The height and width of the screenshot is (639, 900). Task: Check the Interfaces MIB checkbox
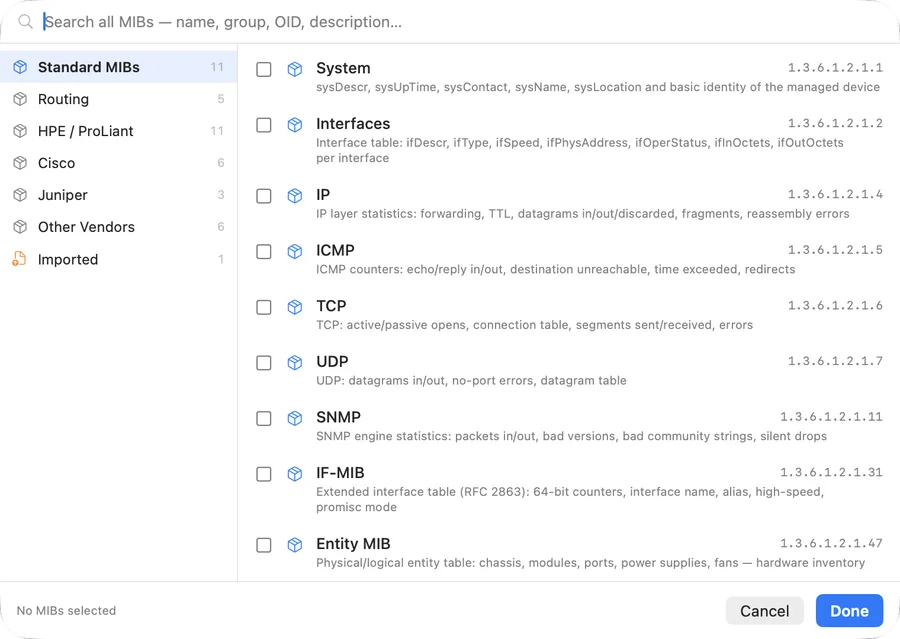[x=264, y=125]
